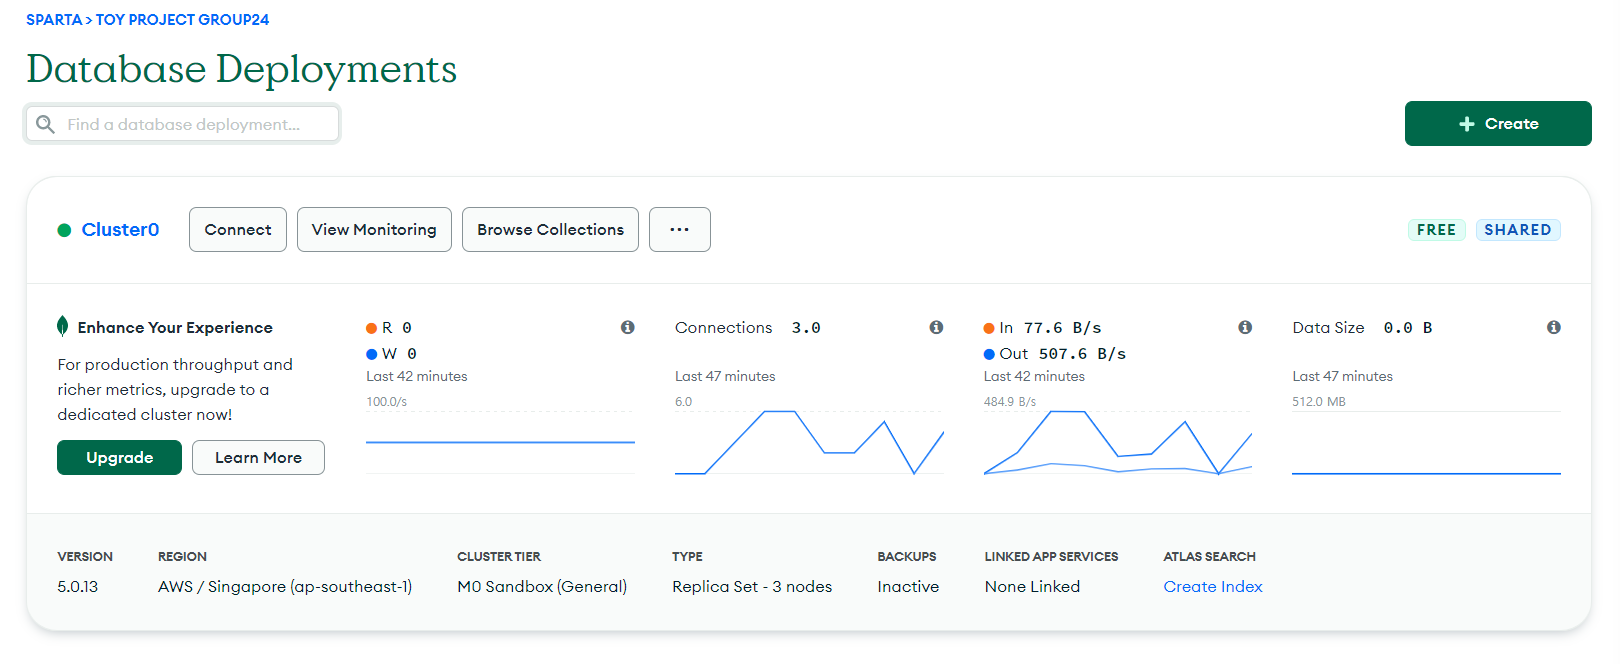1620x664 pixels.
Task: Click the Learn More button
Action: point(258,457)
